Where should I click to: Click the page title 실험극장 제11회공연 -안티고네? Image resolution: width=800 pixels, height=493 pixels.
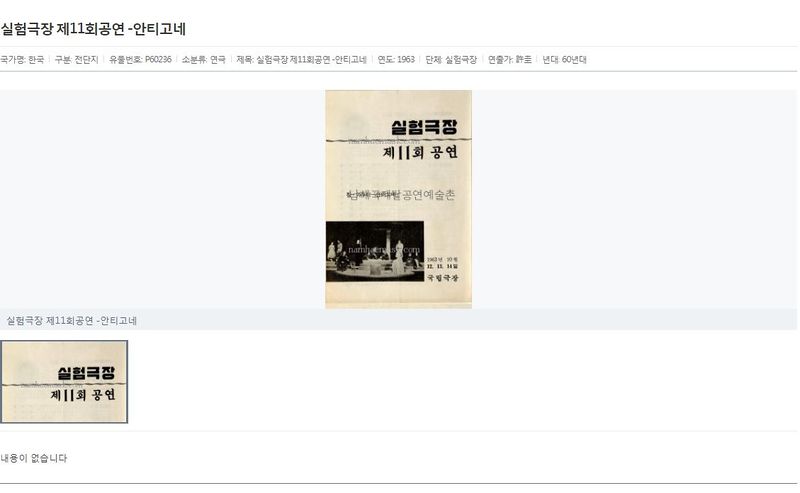pyautogui.click(x=93, y=29)
